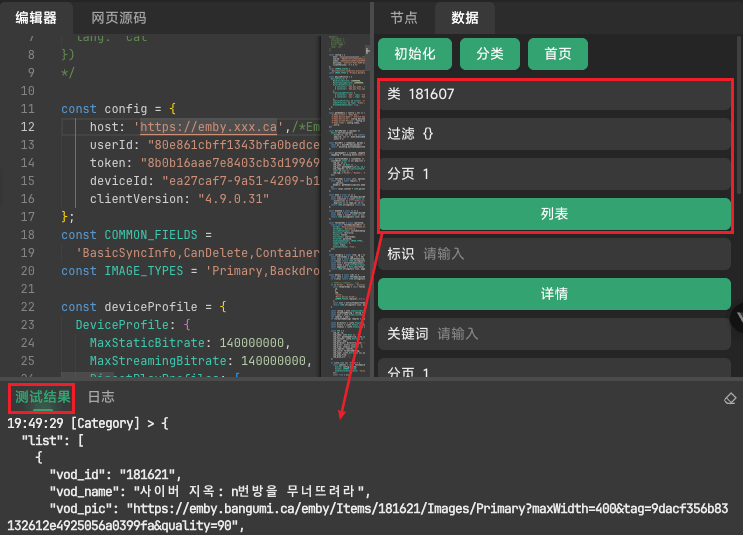
Task: Switch to the 编辑器 tab
Action: (x=36, y=18)
